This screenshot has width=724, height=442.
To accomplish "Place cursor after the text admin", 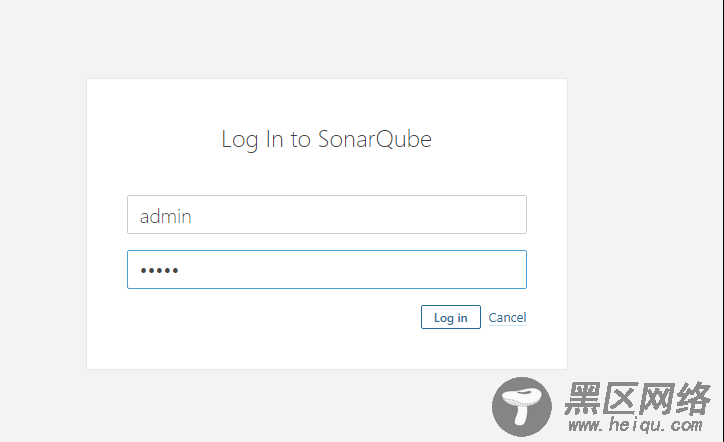I will 193,216.
